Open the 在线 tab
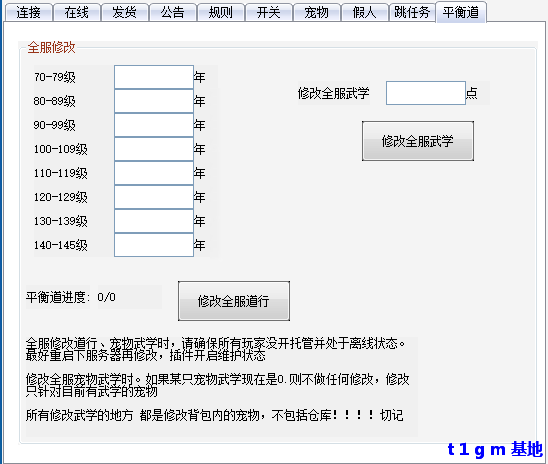 tap(77, 13)
